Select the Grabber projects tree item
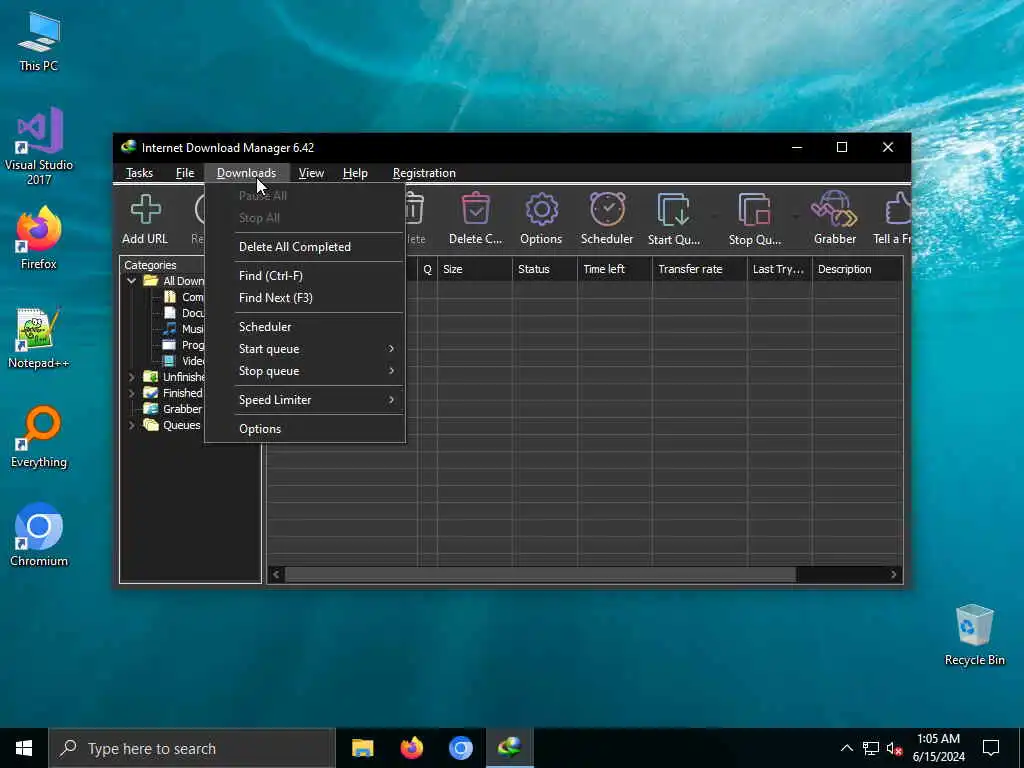This screenshot has height=768, width=1024. (x=174, y=409)
